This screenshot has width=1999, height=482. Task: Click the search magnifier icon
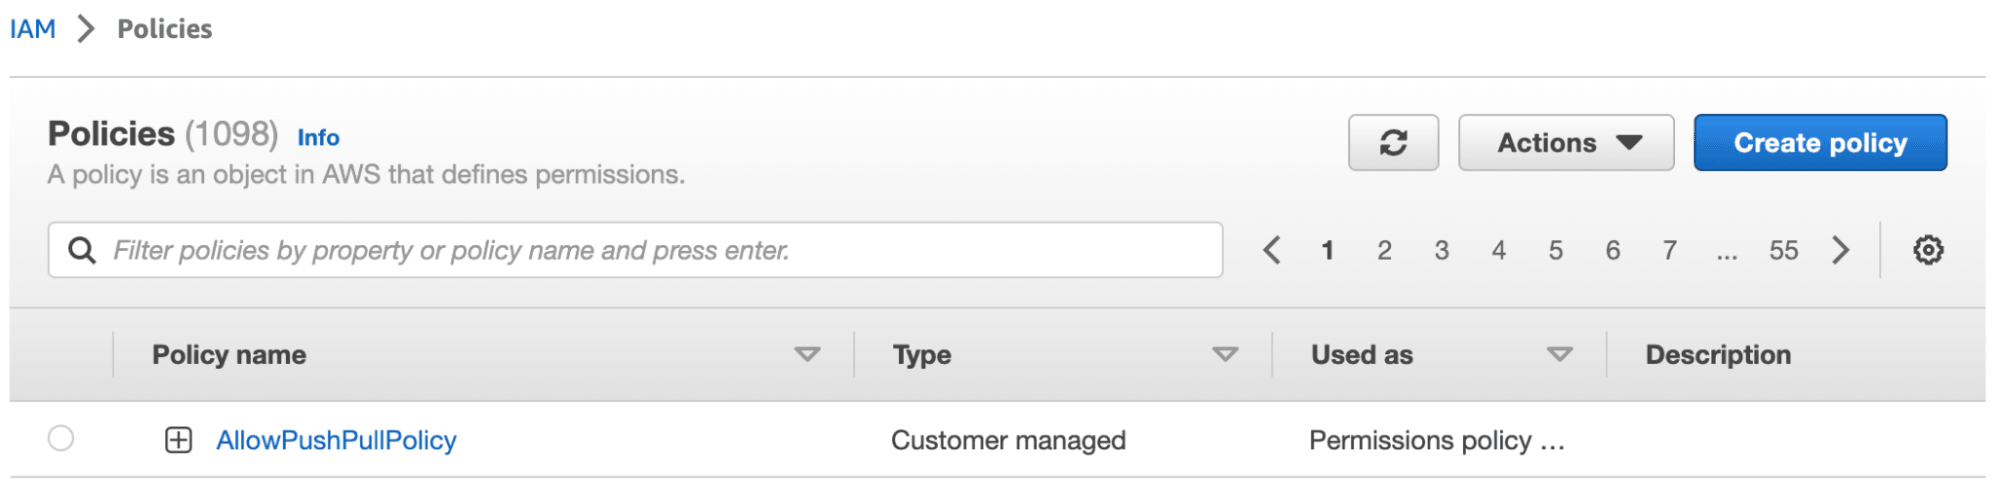(x=82, y=250)
